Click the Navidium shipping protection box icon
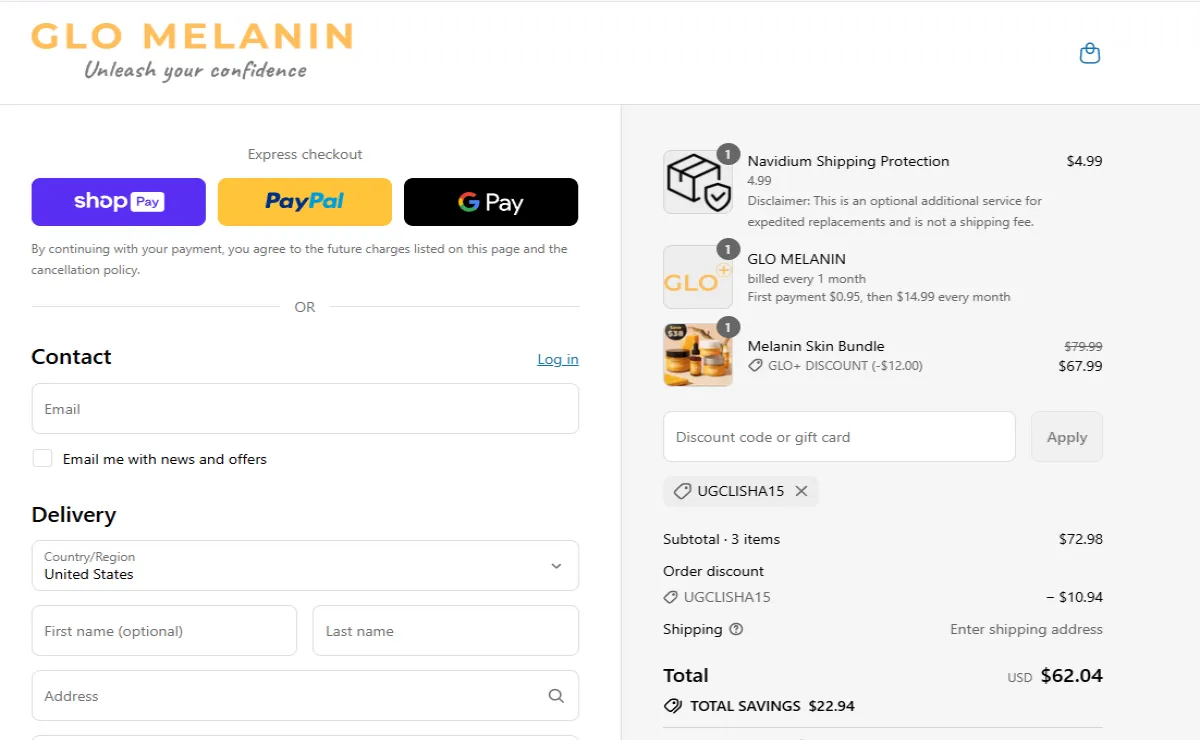This screenshot has height=740, width=1200. tap(697, 182)
